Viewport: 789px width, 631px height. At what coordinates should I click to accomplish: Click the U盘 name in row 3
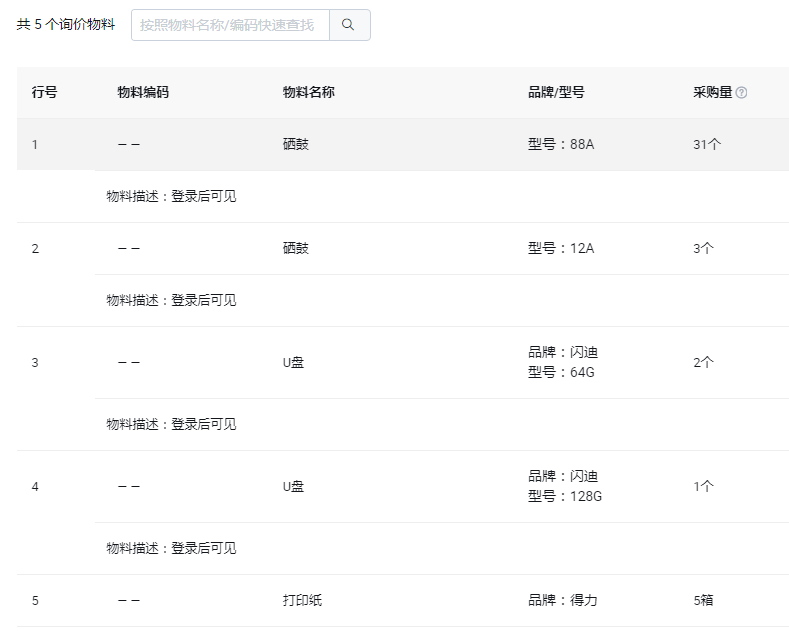point(293,362)
